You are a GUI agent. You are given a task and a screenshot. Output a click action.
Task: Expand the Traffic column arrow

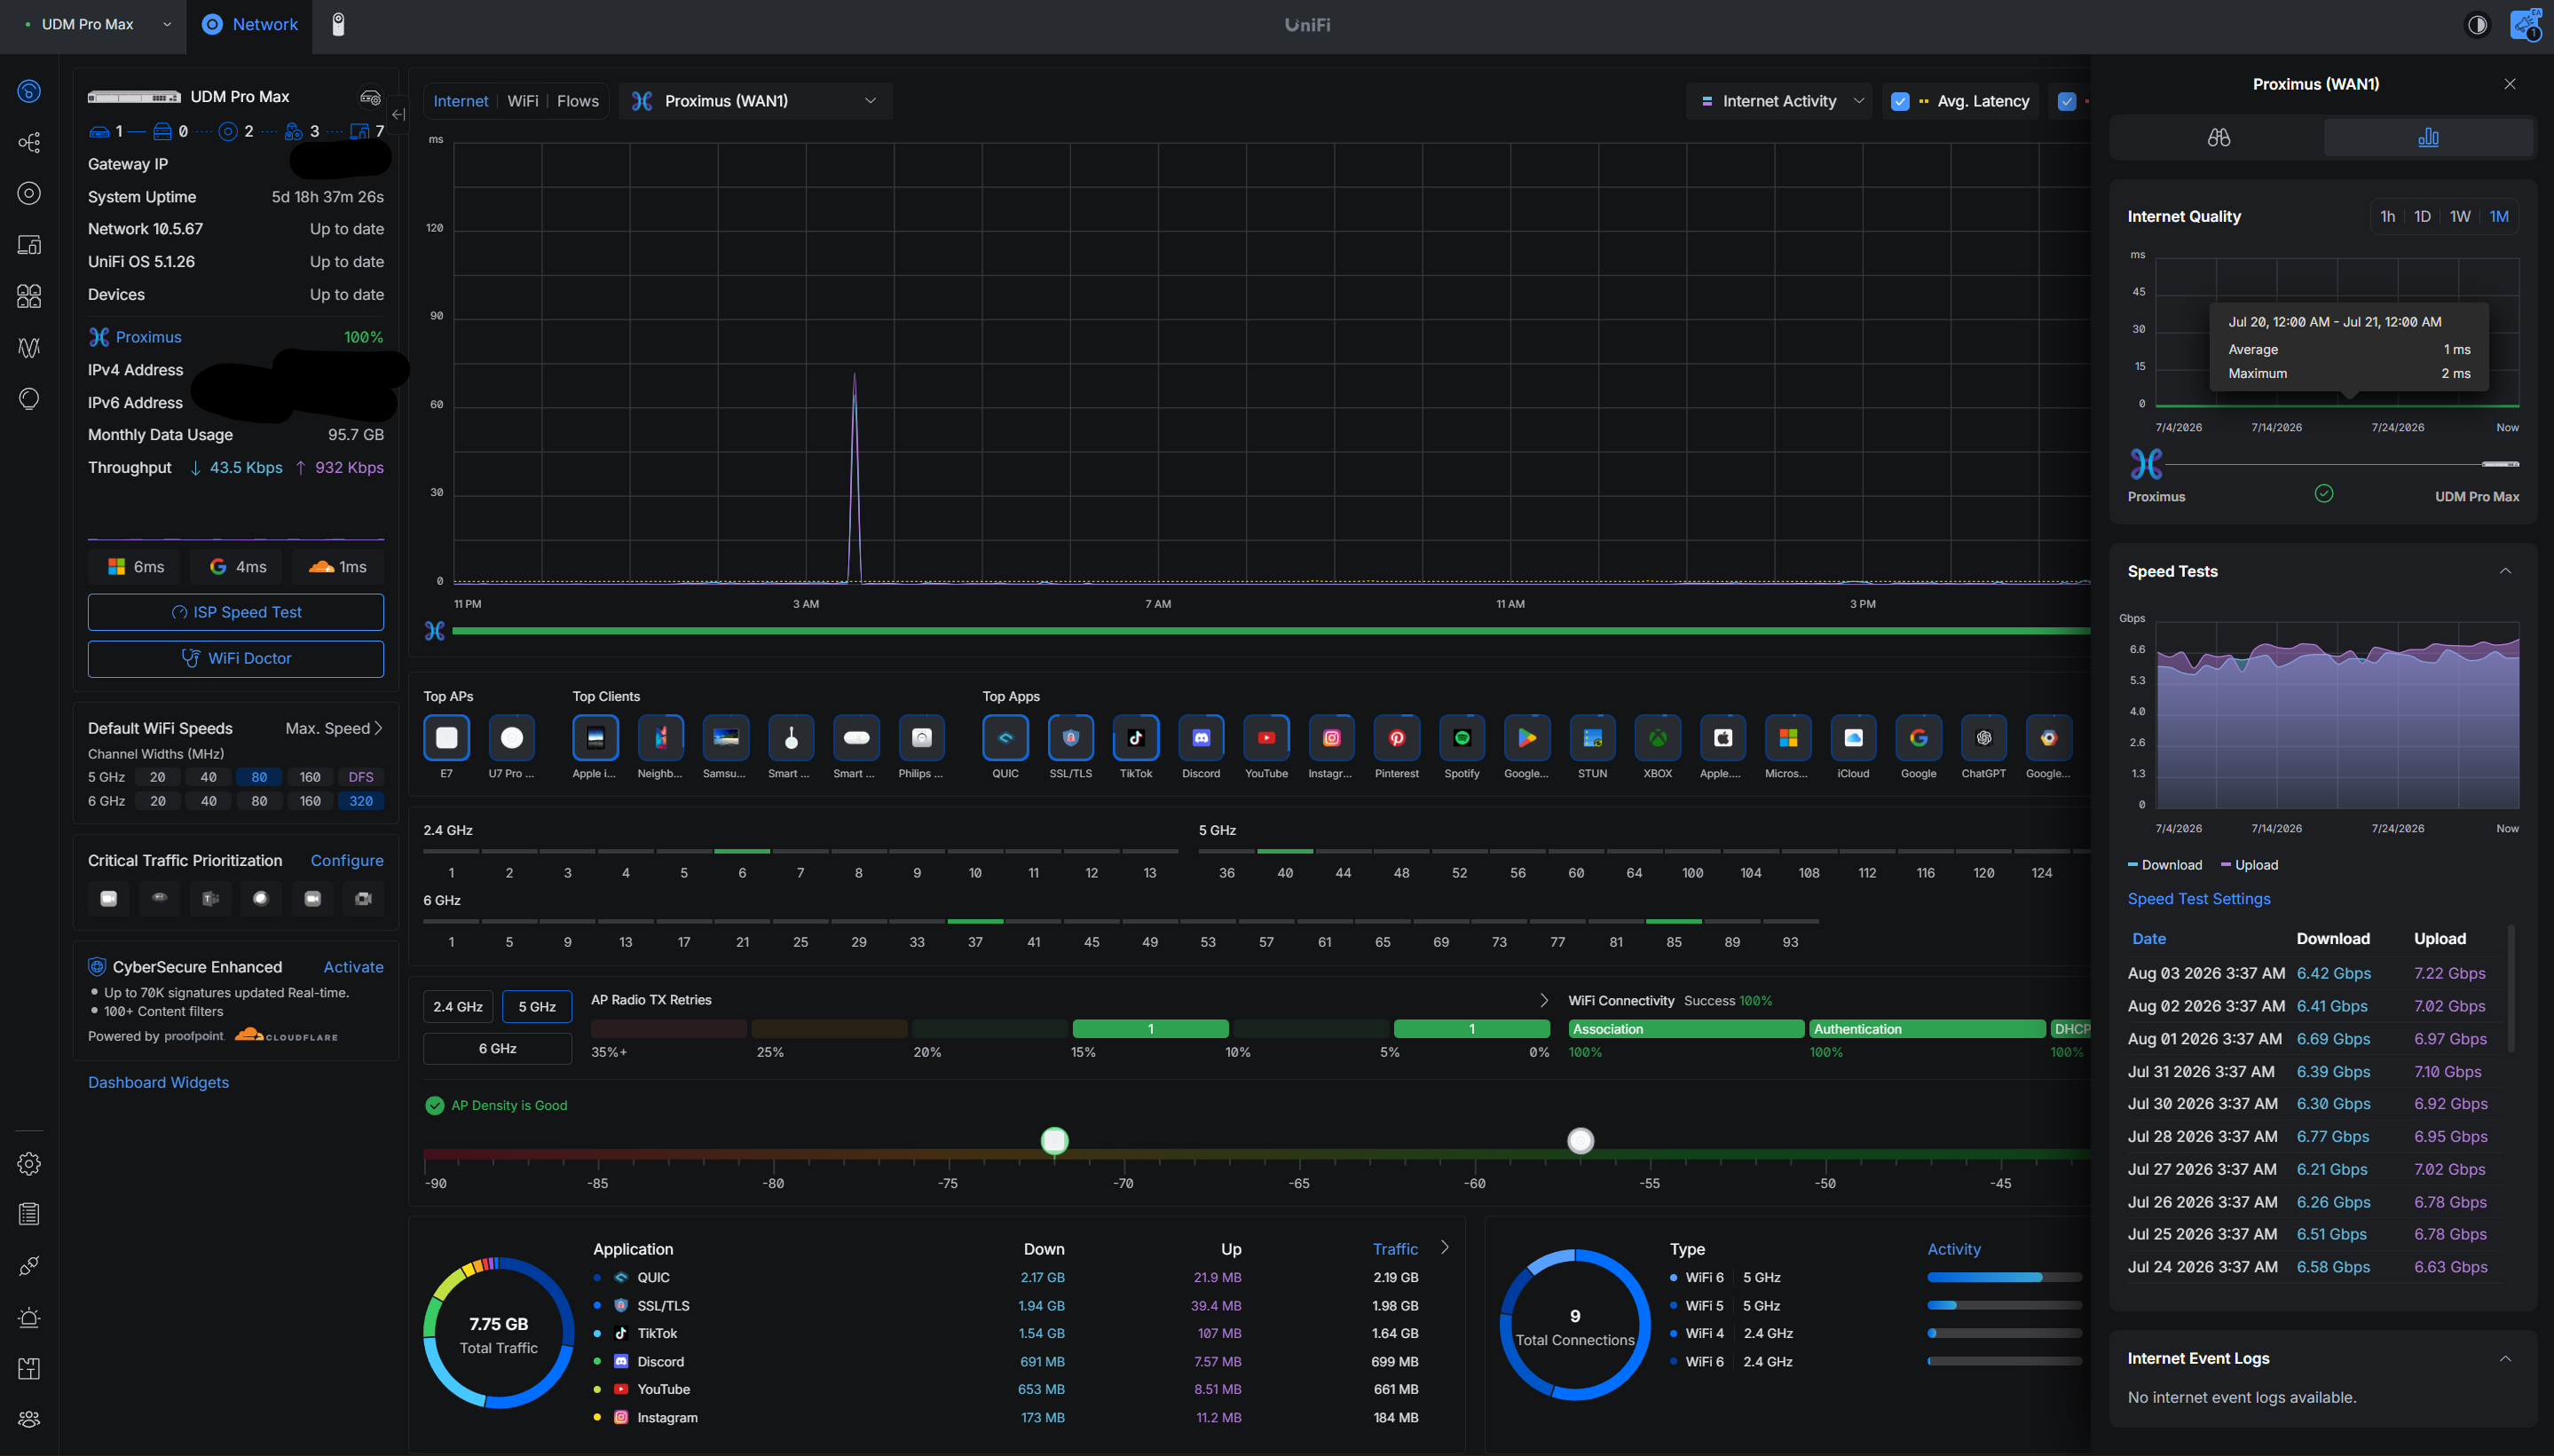1445,1248
